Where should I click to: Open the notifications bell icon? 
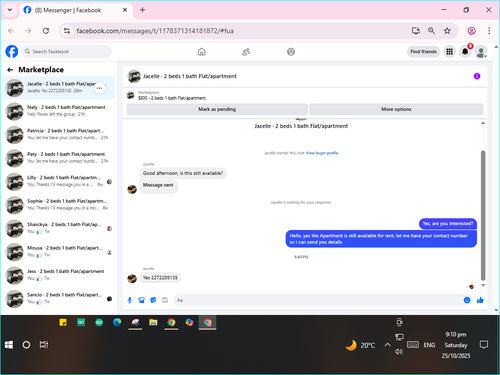point(465,52)
